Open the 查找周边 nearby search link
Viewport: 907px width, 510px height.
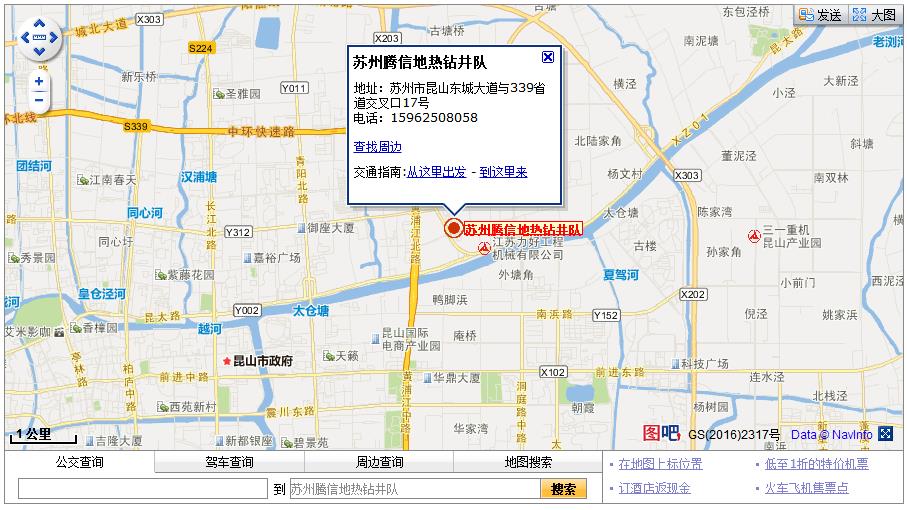click(x=377, y=147)
